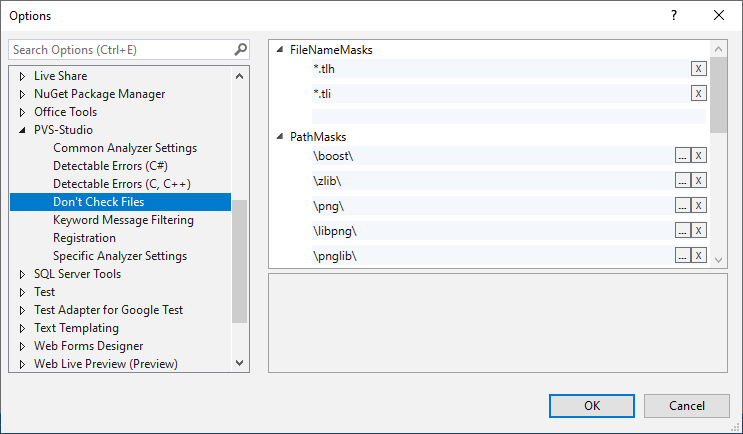The image size is (743, 434).
Task: Delete the *.tli mask with its X button
Action: pos(699,93)
